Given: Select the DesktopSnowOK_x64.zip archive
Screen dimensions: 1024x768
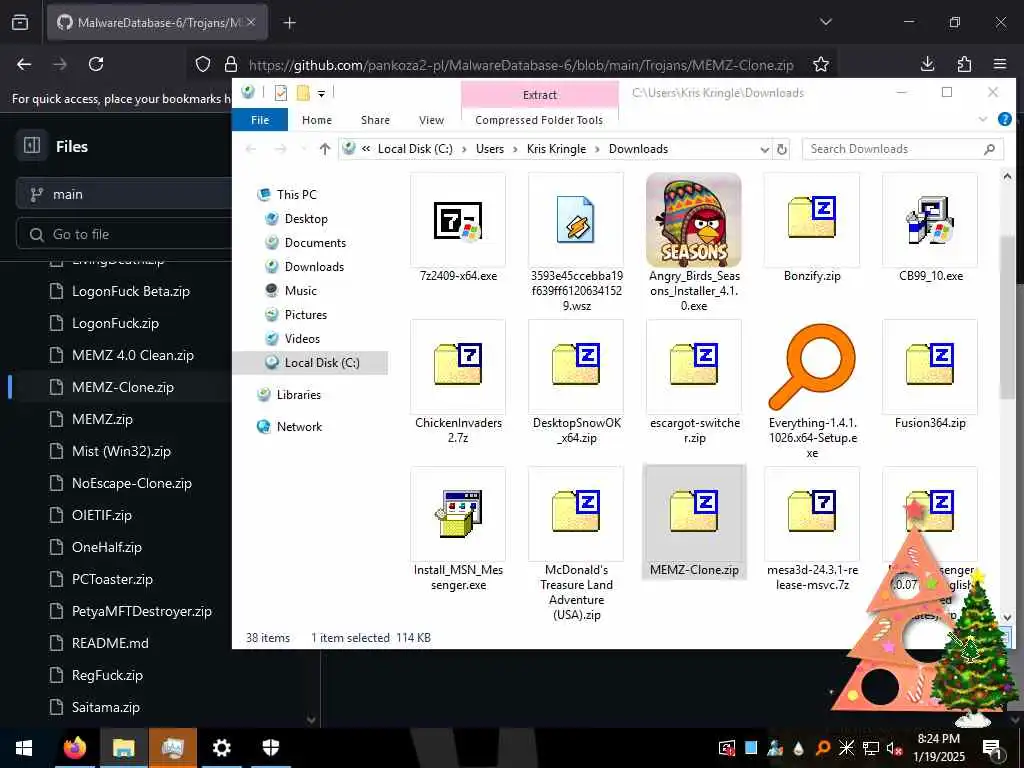Looking at the screenshot, I should point(576,364).
